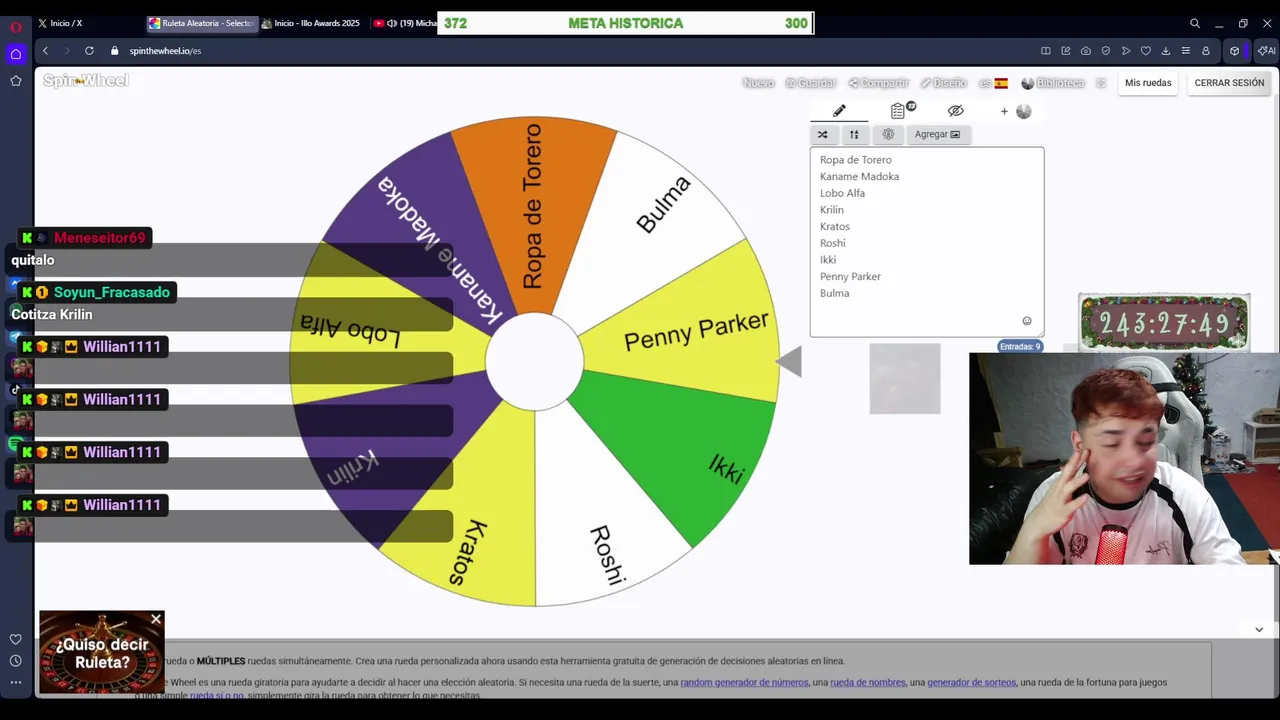Open language selector with Spanish flag
Viewport: 1280px width, 720px height.
pos(993,83)
